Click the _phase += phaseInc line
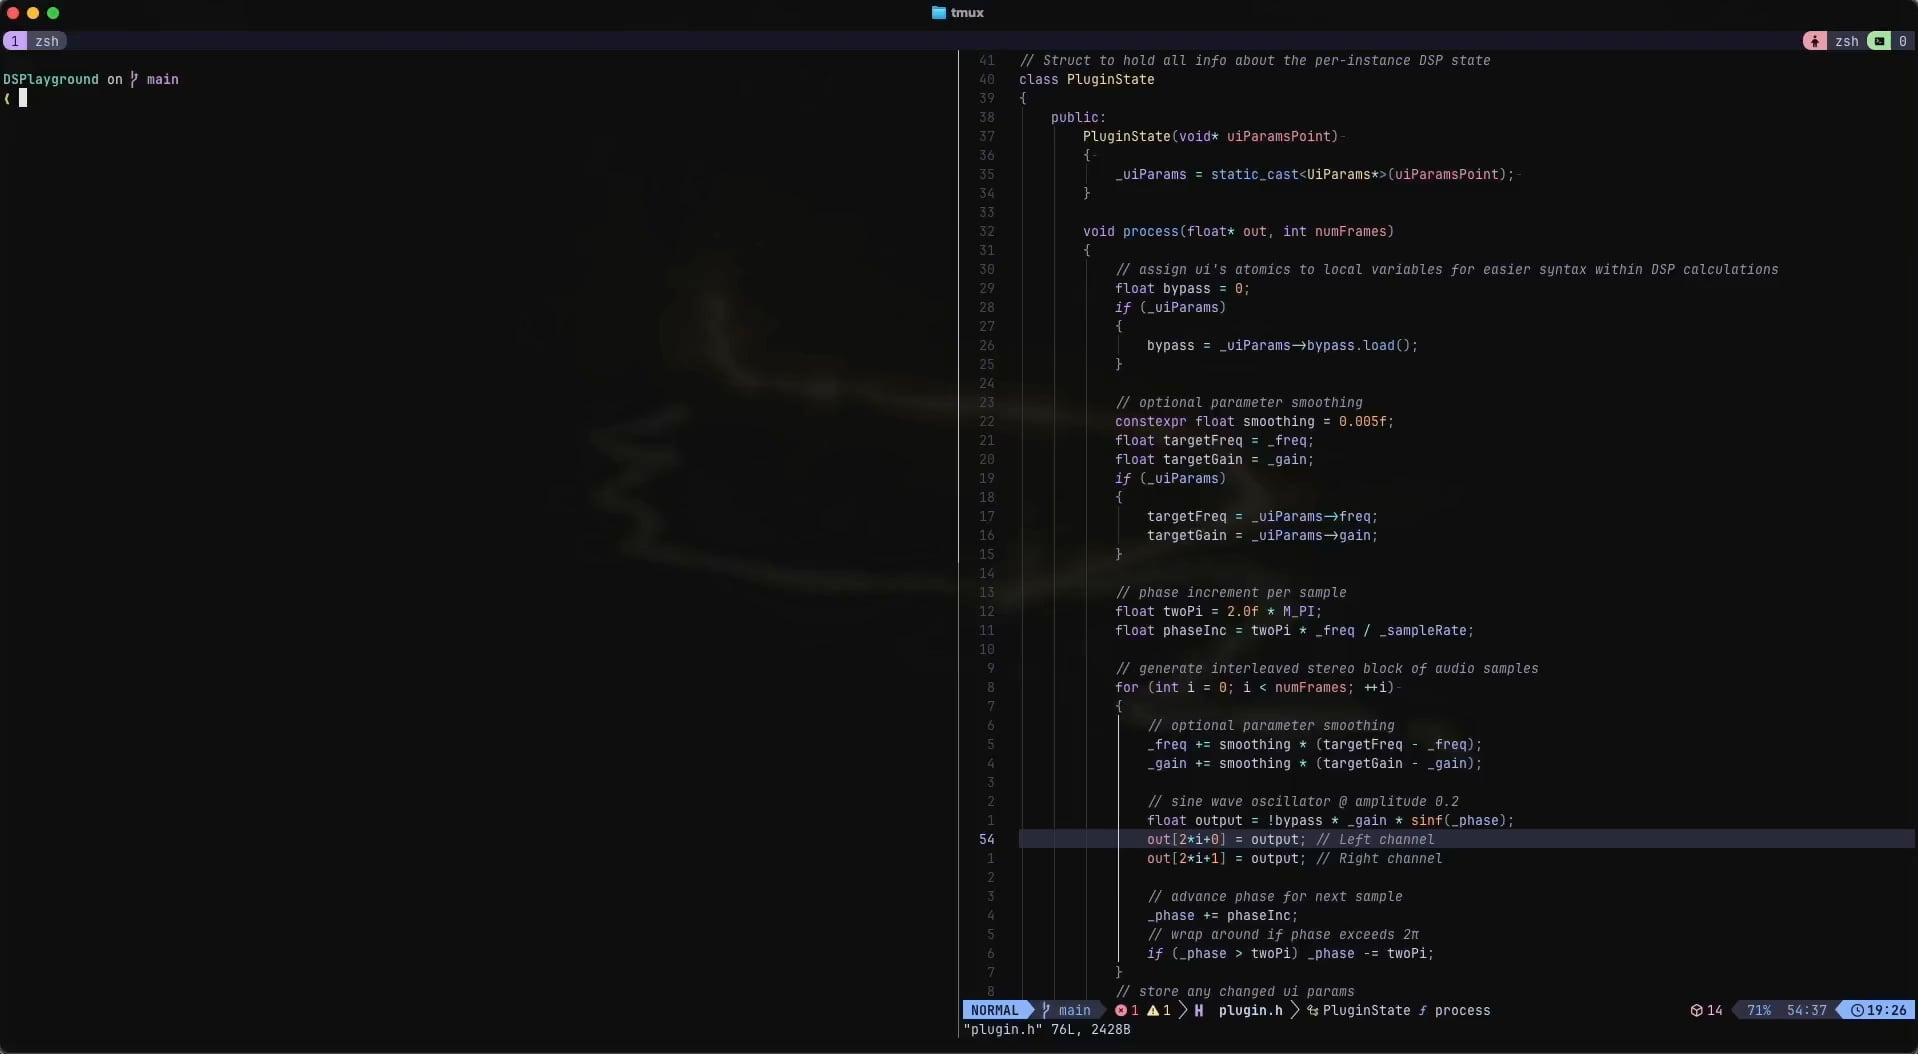Screen dimensions: 1918x1054 pyautogui.click(x=1222, y=915)
